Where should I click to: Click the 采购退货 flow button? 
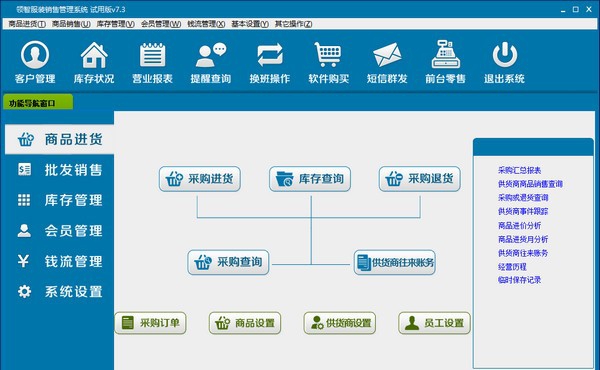420,179
